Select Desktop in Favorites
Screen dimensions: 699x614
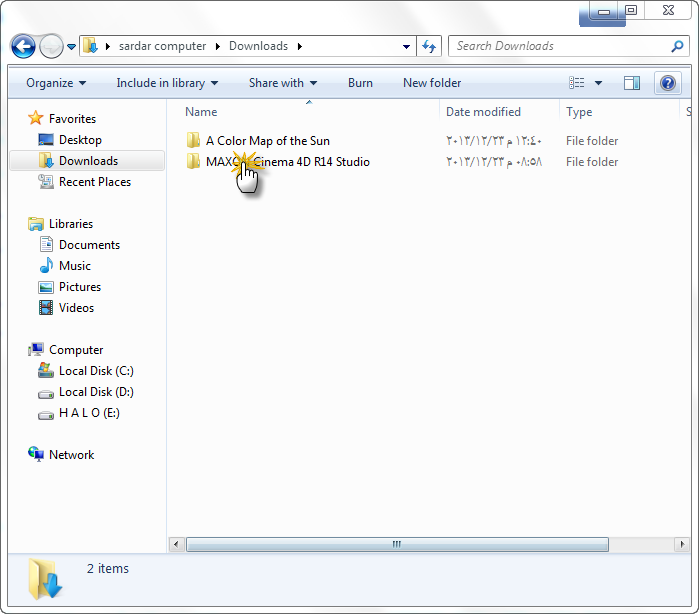[80, 140]
